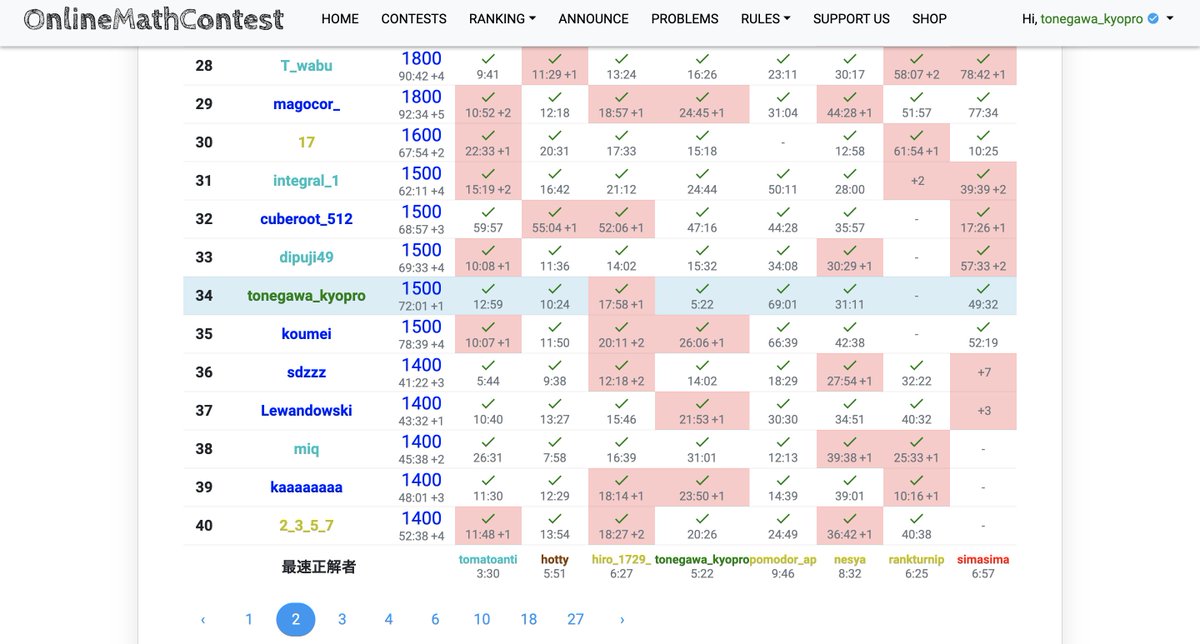Go to pagination page 18
This screenshot has width=1200, height=644.
coord(529,620)
